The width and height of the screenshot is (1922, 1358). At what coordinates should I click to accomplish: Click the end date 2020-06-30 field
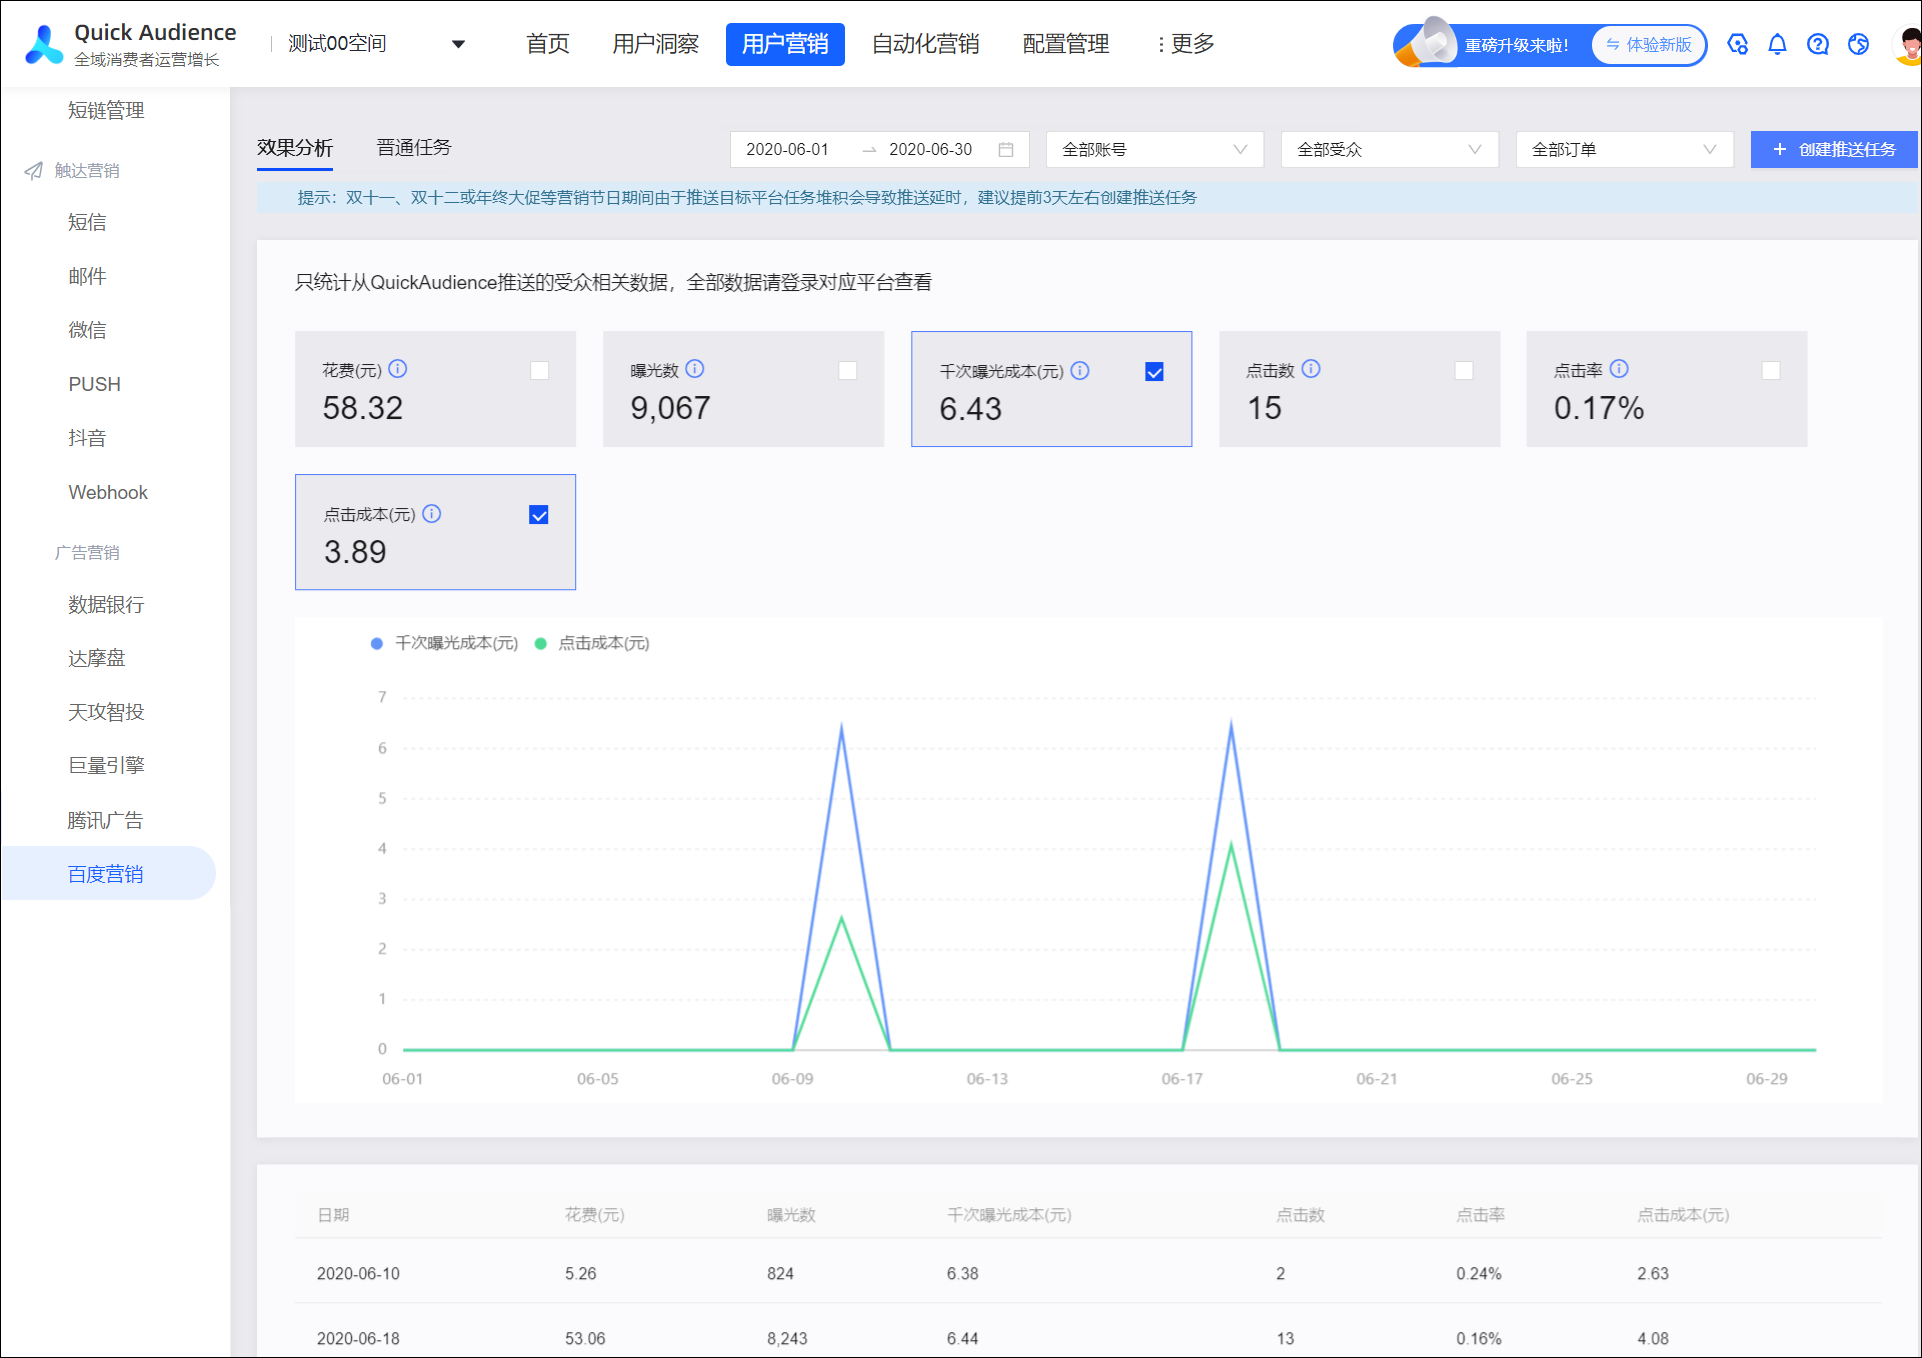(x=931, y=149)
